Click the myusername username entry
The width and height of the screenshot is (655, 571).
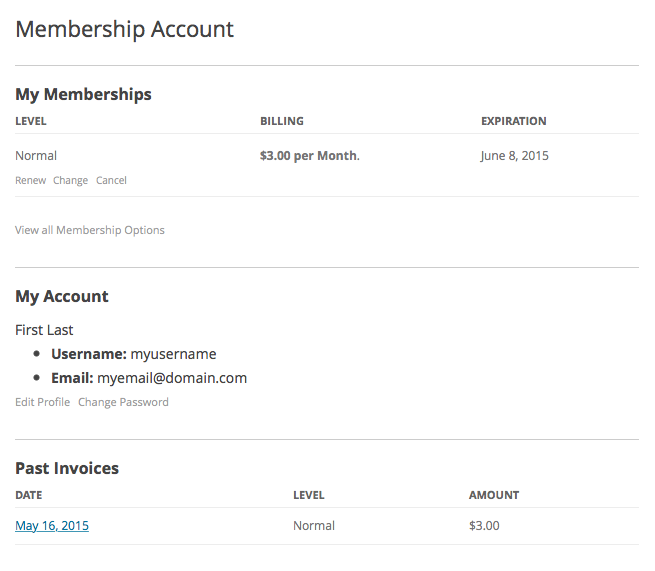click(x=173, y=354)
